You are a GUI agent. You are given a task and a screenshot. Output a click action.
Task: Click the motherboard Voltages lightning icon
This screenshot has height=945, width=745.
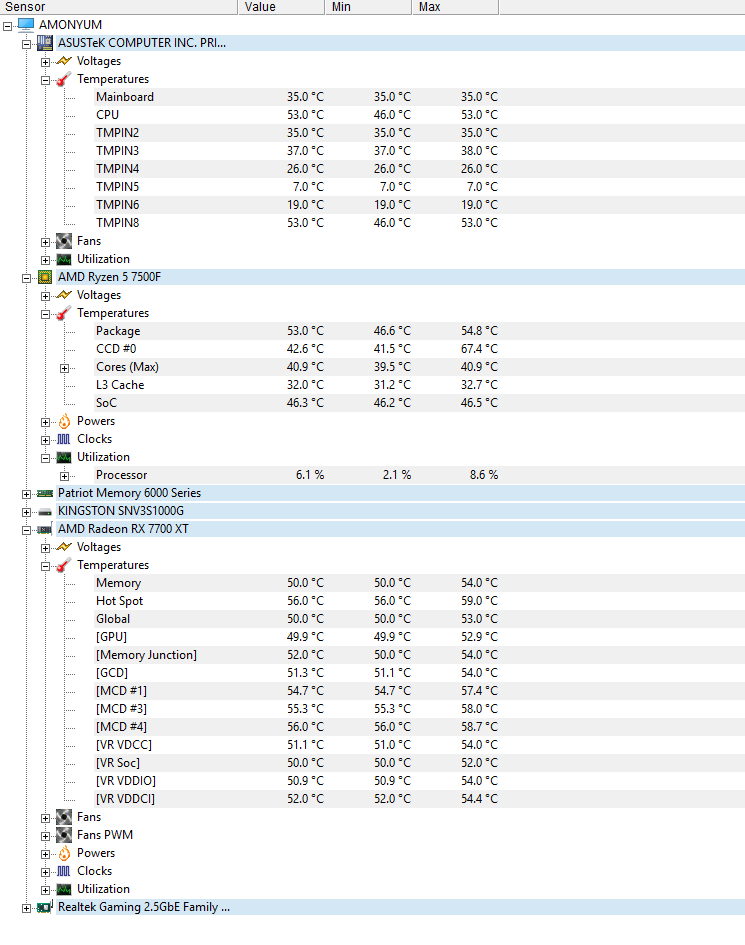(x=64, y=61)
